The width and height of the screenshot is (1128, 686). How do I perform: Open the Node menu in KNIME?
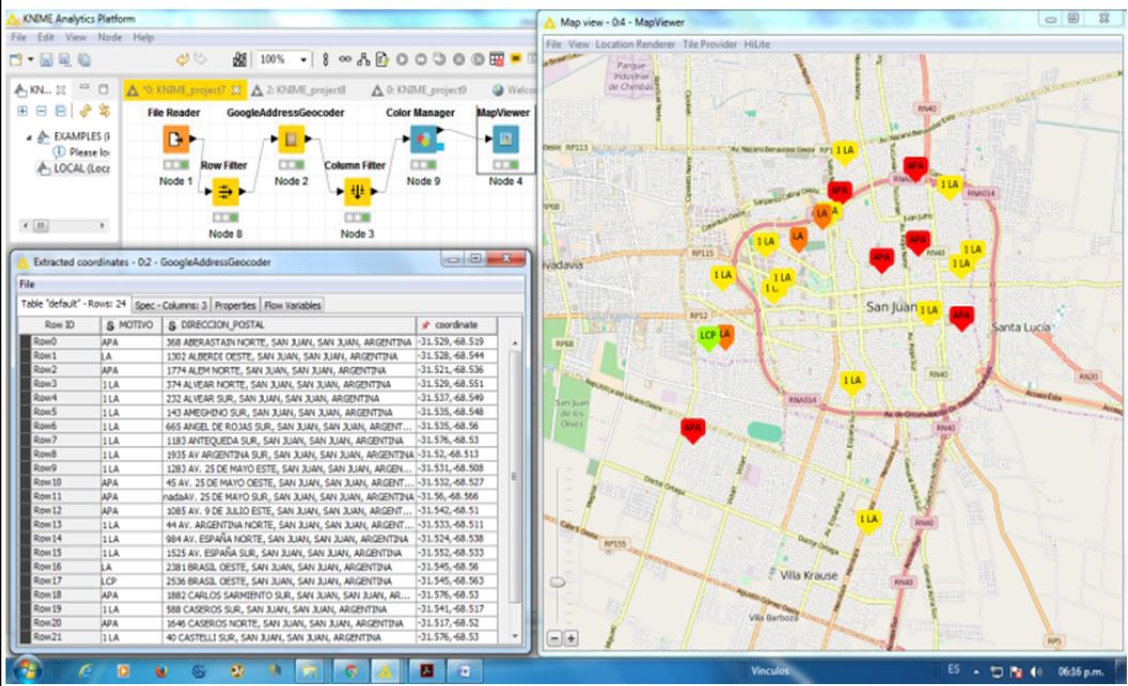click(110, 37)
